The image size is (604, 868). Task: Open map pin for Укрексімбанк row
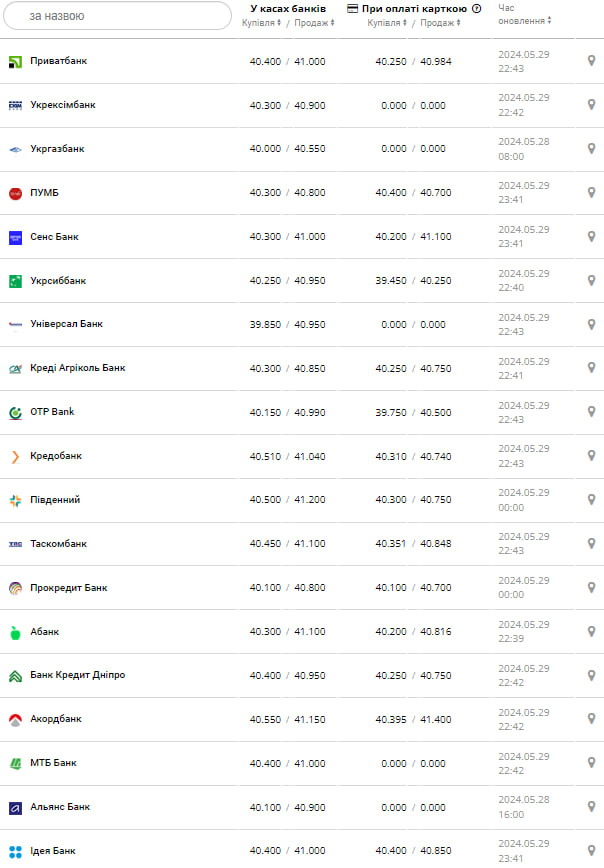591,105
